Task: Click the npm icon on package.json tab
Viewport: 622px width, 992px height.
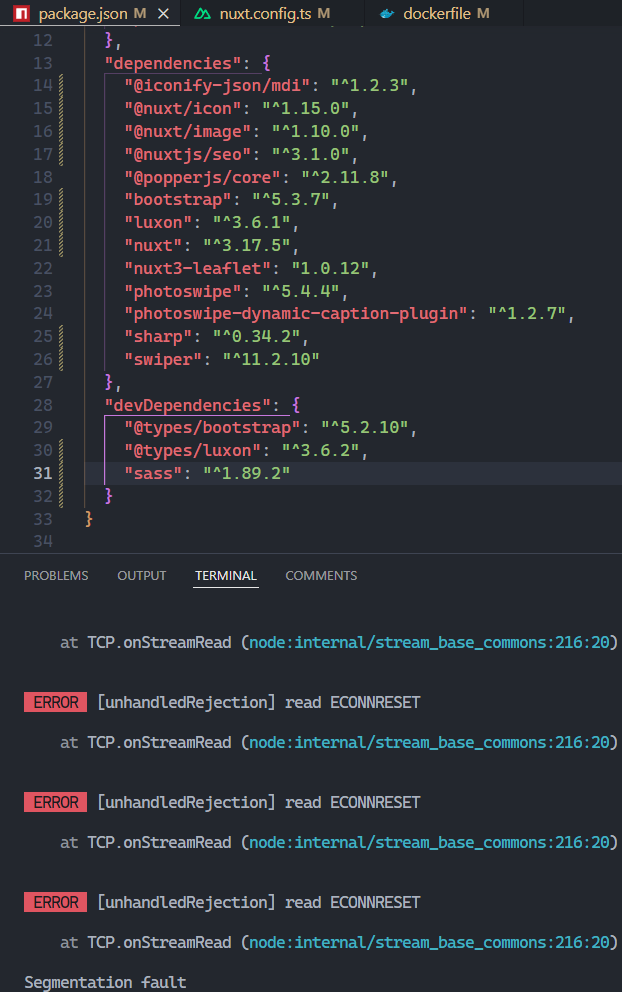Action: [22, 13]
